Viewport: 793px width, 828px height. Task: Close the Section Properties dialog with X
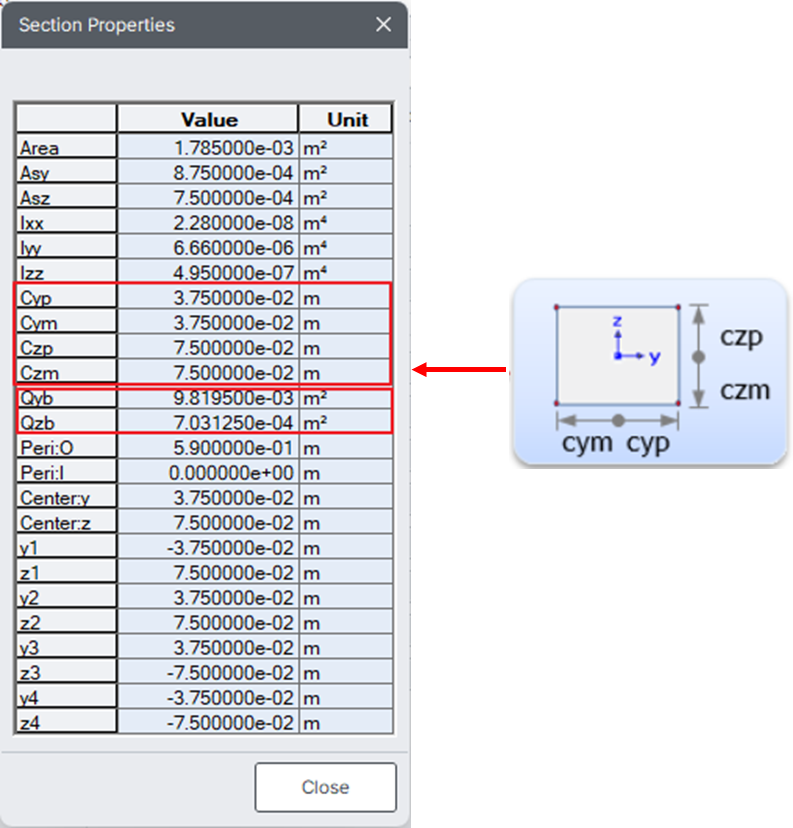(x=383, y=24)
